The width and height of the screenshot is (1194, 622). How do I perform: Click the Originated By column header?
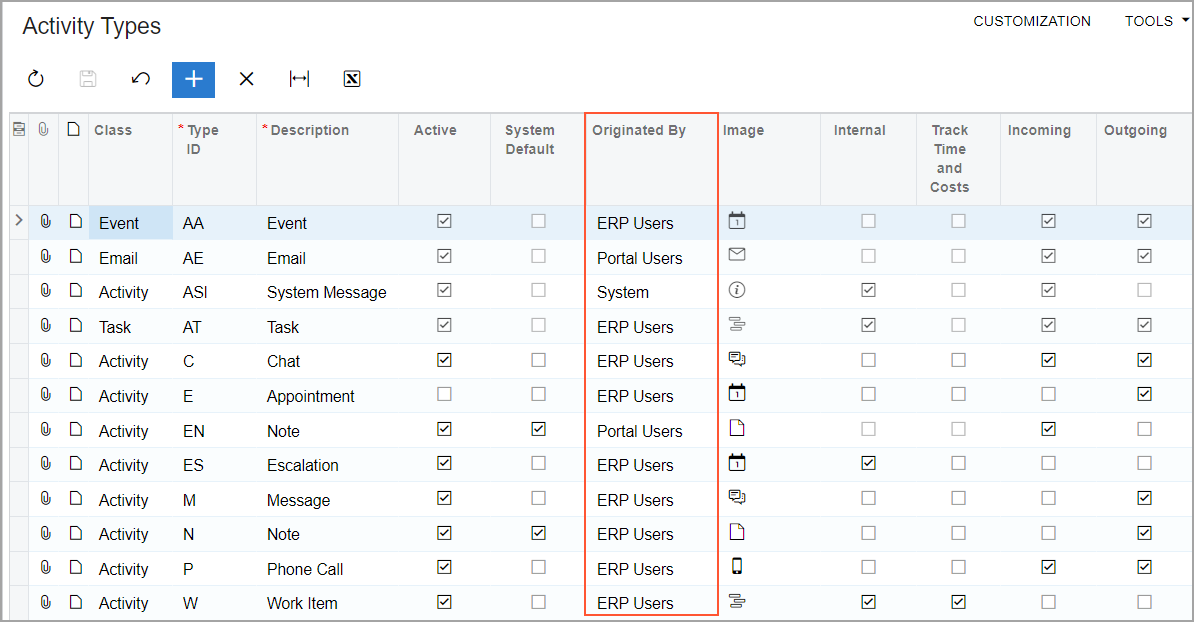point(639,130)
